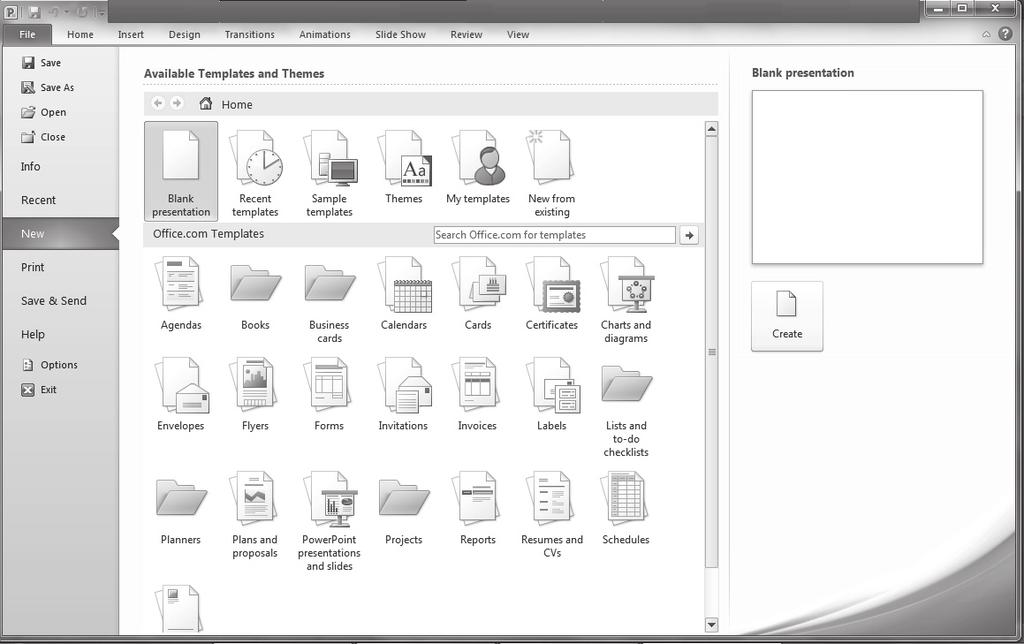This screenshot has width=1024, height=644.
Task: Click the Create button
Action: (x=787, y=316)
